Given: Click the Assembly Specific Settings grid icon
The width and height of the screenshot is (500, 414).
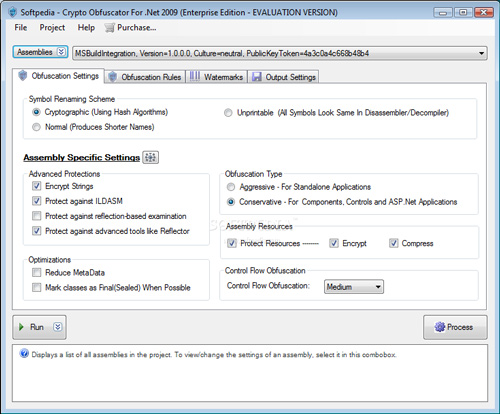Looking at the screenshot, I should click(150, 157).
